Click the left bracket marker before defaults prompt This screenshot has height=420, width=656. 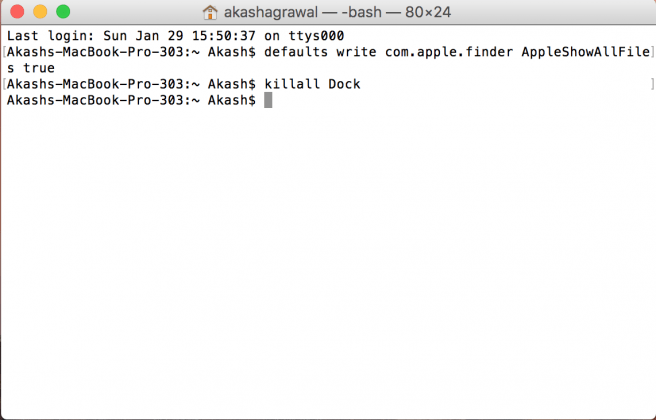[x=4, y=52]
